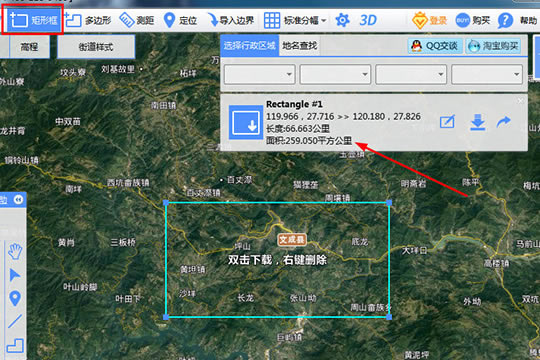Select the 多边形 polygon tool
This screenshot has height=360, width=540.
(88, 20)
